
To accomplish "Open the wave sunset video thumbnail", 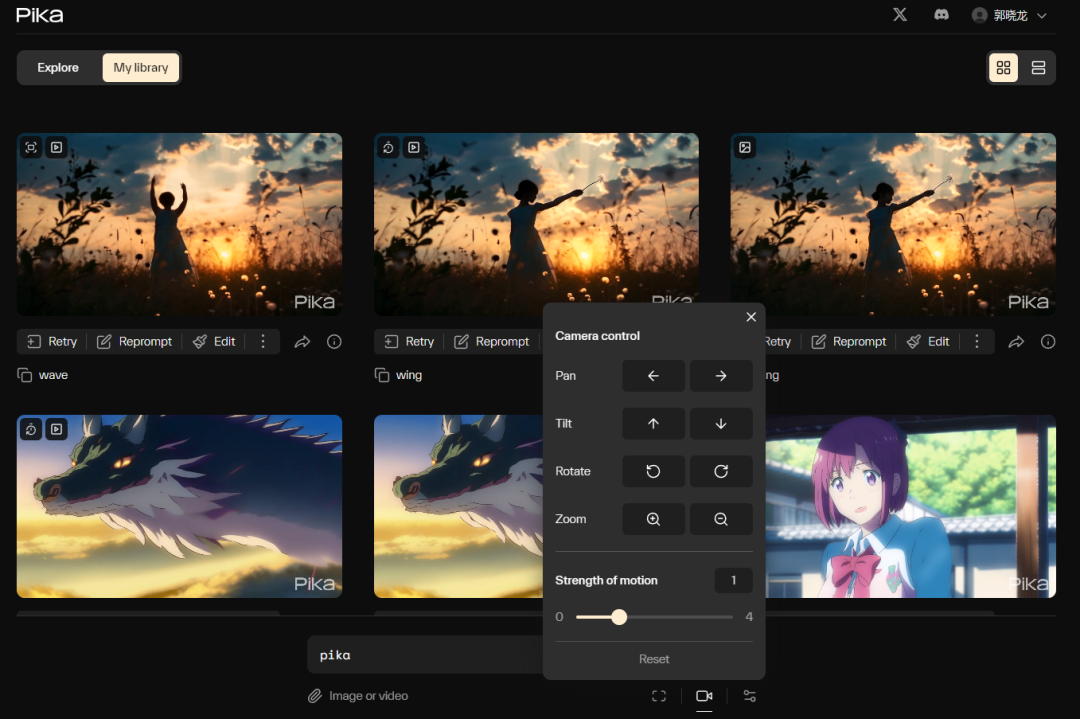I will pyautogui.click(x=179, y=225).
